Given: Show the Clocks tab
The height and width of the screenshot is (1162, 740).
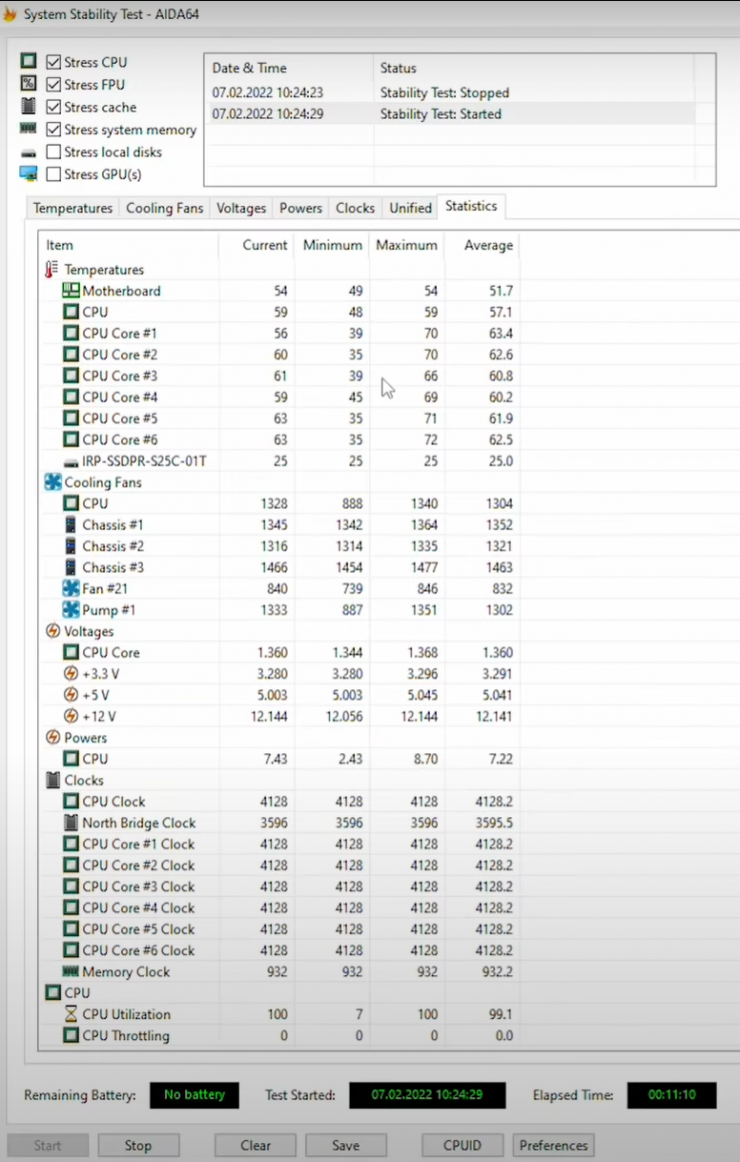Looking at the screenshot, I should click(x=355, y=208).
